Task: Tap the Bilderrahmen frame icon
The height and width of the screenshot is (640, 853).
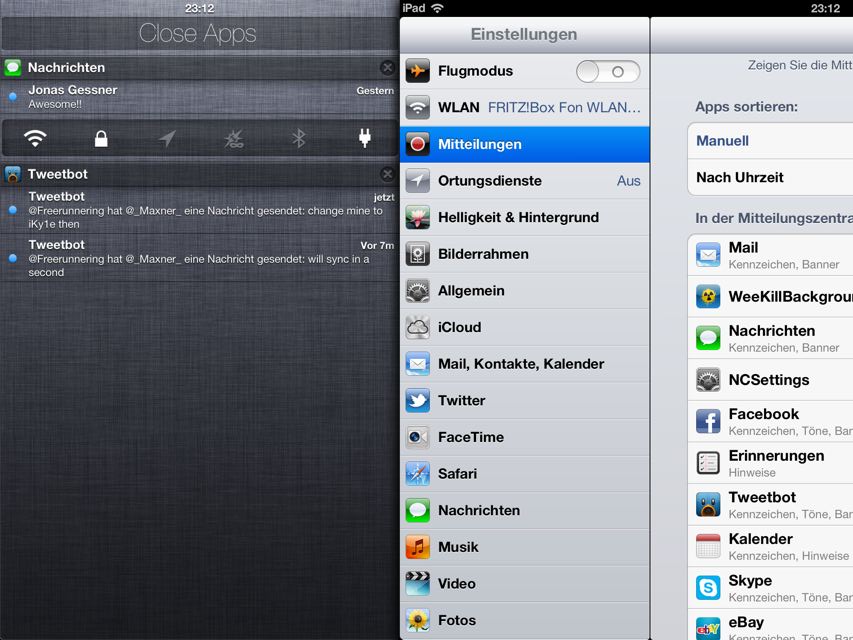Action: (x=417, y=254)
